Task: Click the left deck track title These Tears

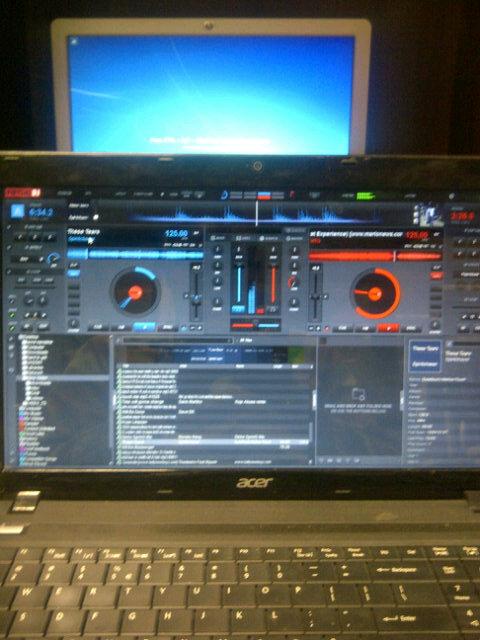Action: coord(84,231)
